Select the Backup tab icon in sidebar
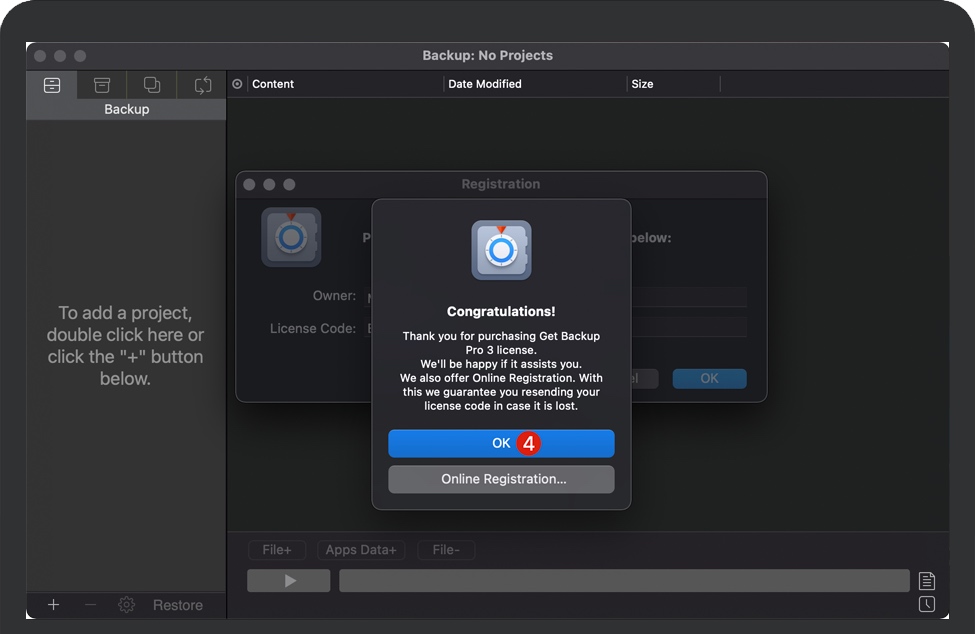Viewport: 975px width, 634px height. click(x=52, y=85)
